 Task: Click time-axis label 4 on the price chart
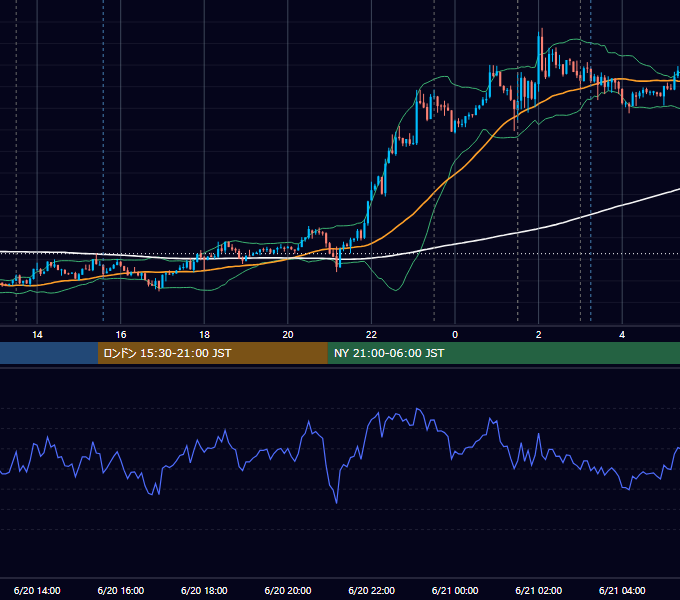(622, 335)
